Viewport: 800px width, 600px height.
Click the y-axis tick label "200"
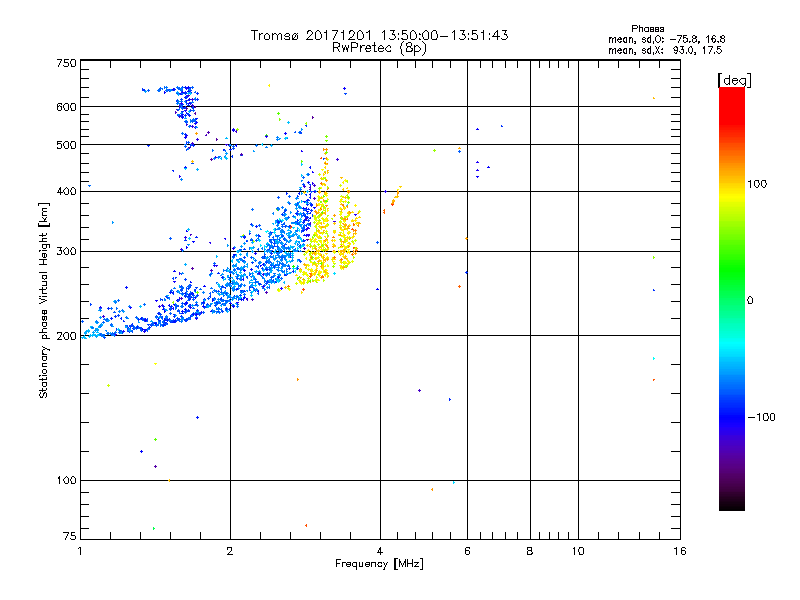tap(66, 336)
